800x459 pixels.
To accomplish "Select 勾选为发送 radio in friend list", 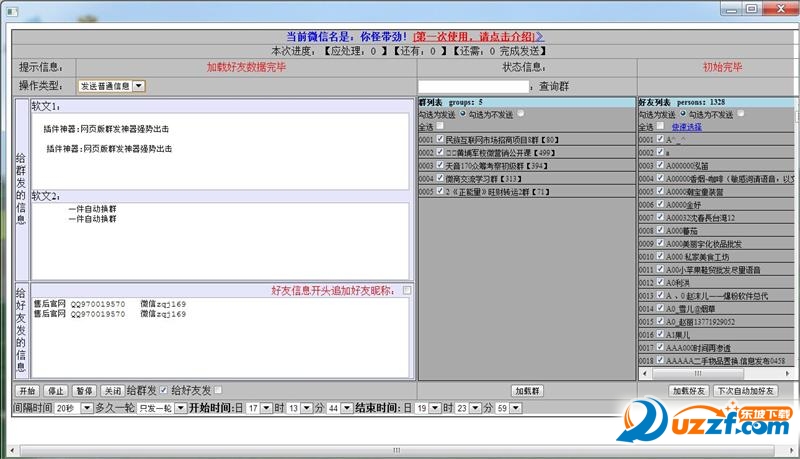I will click(683, 114).
